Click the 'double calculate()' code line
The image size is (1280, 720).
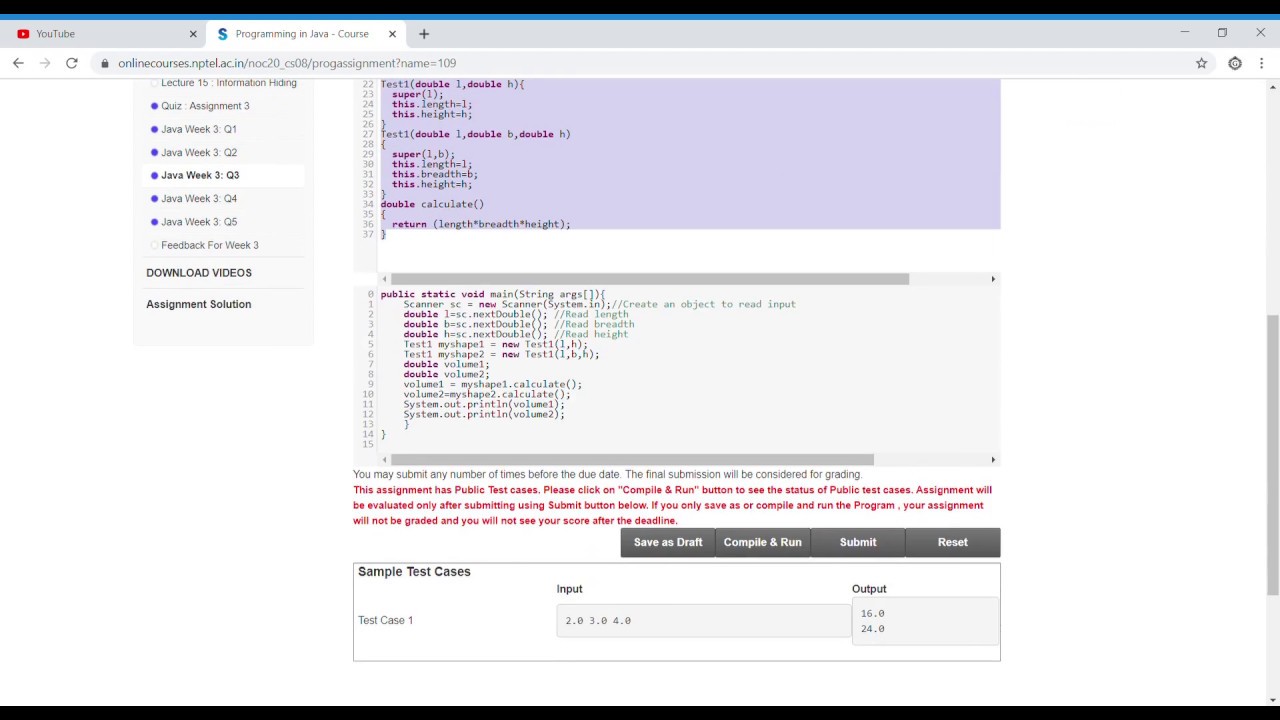(432, 204)
